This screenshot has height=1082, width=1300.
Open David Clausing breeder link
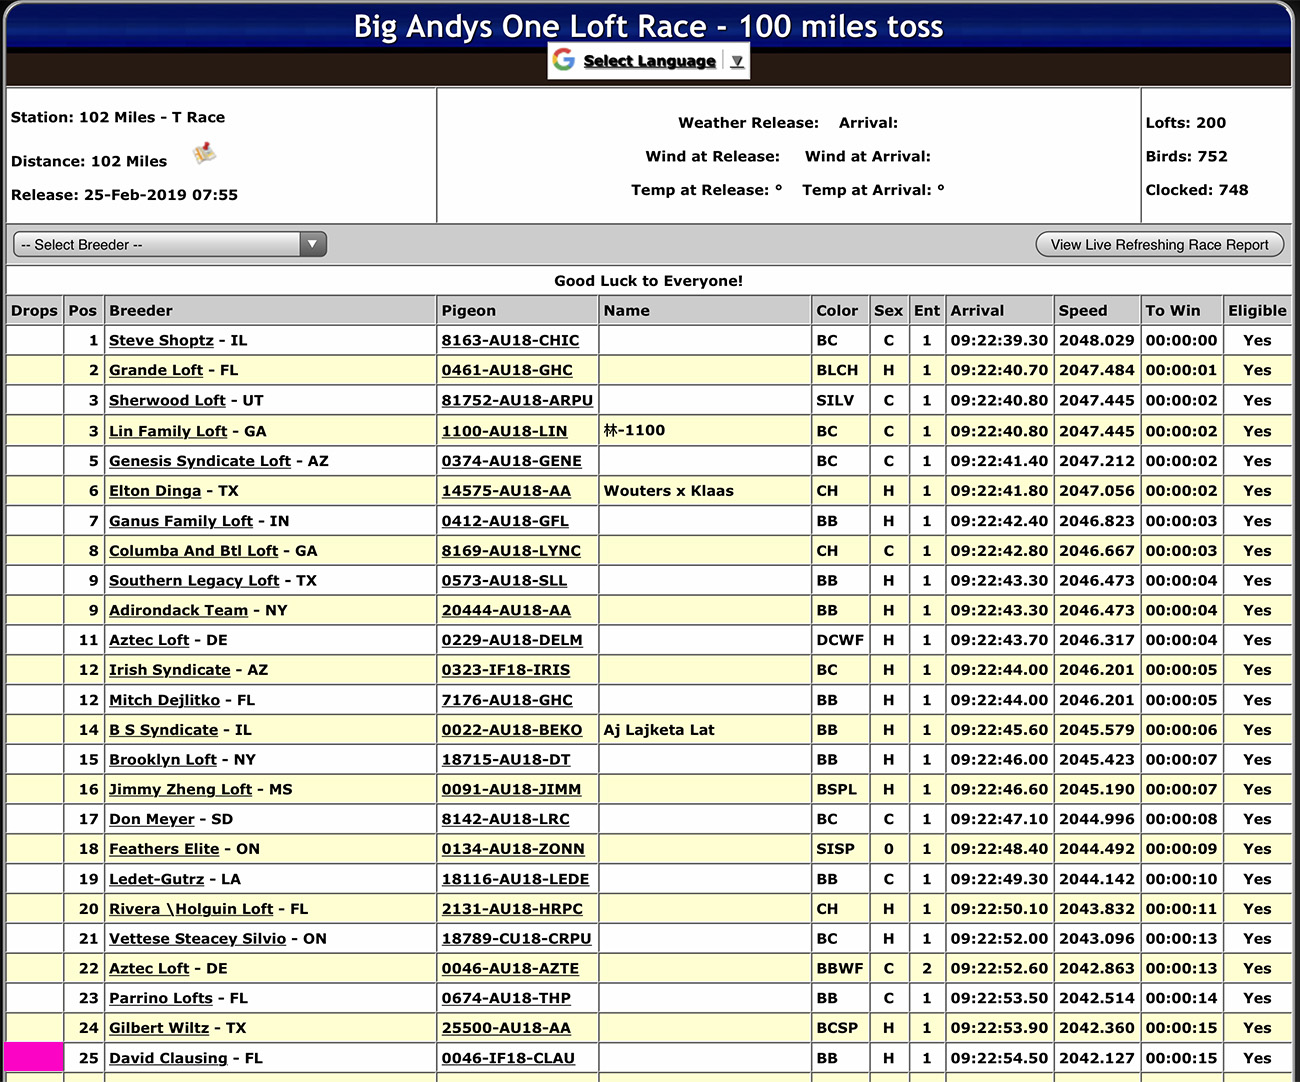168,1058
